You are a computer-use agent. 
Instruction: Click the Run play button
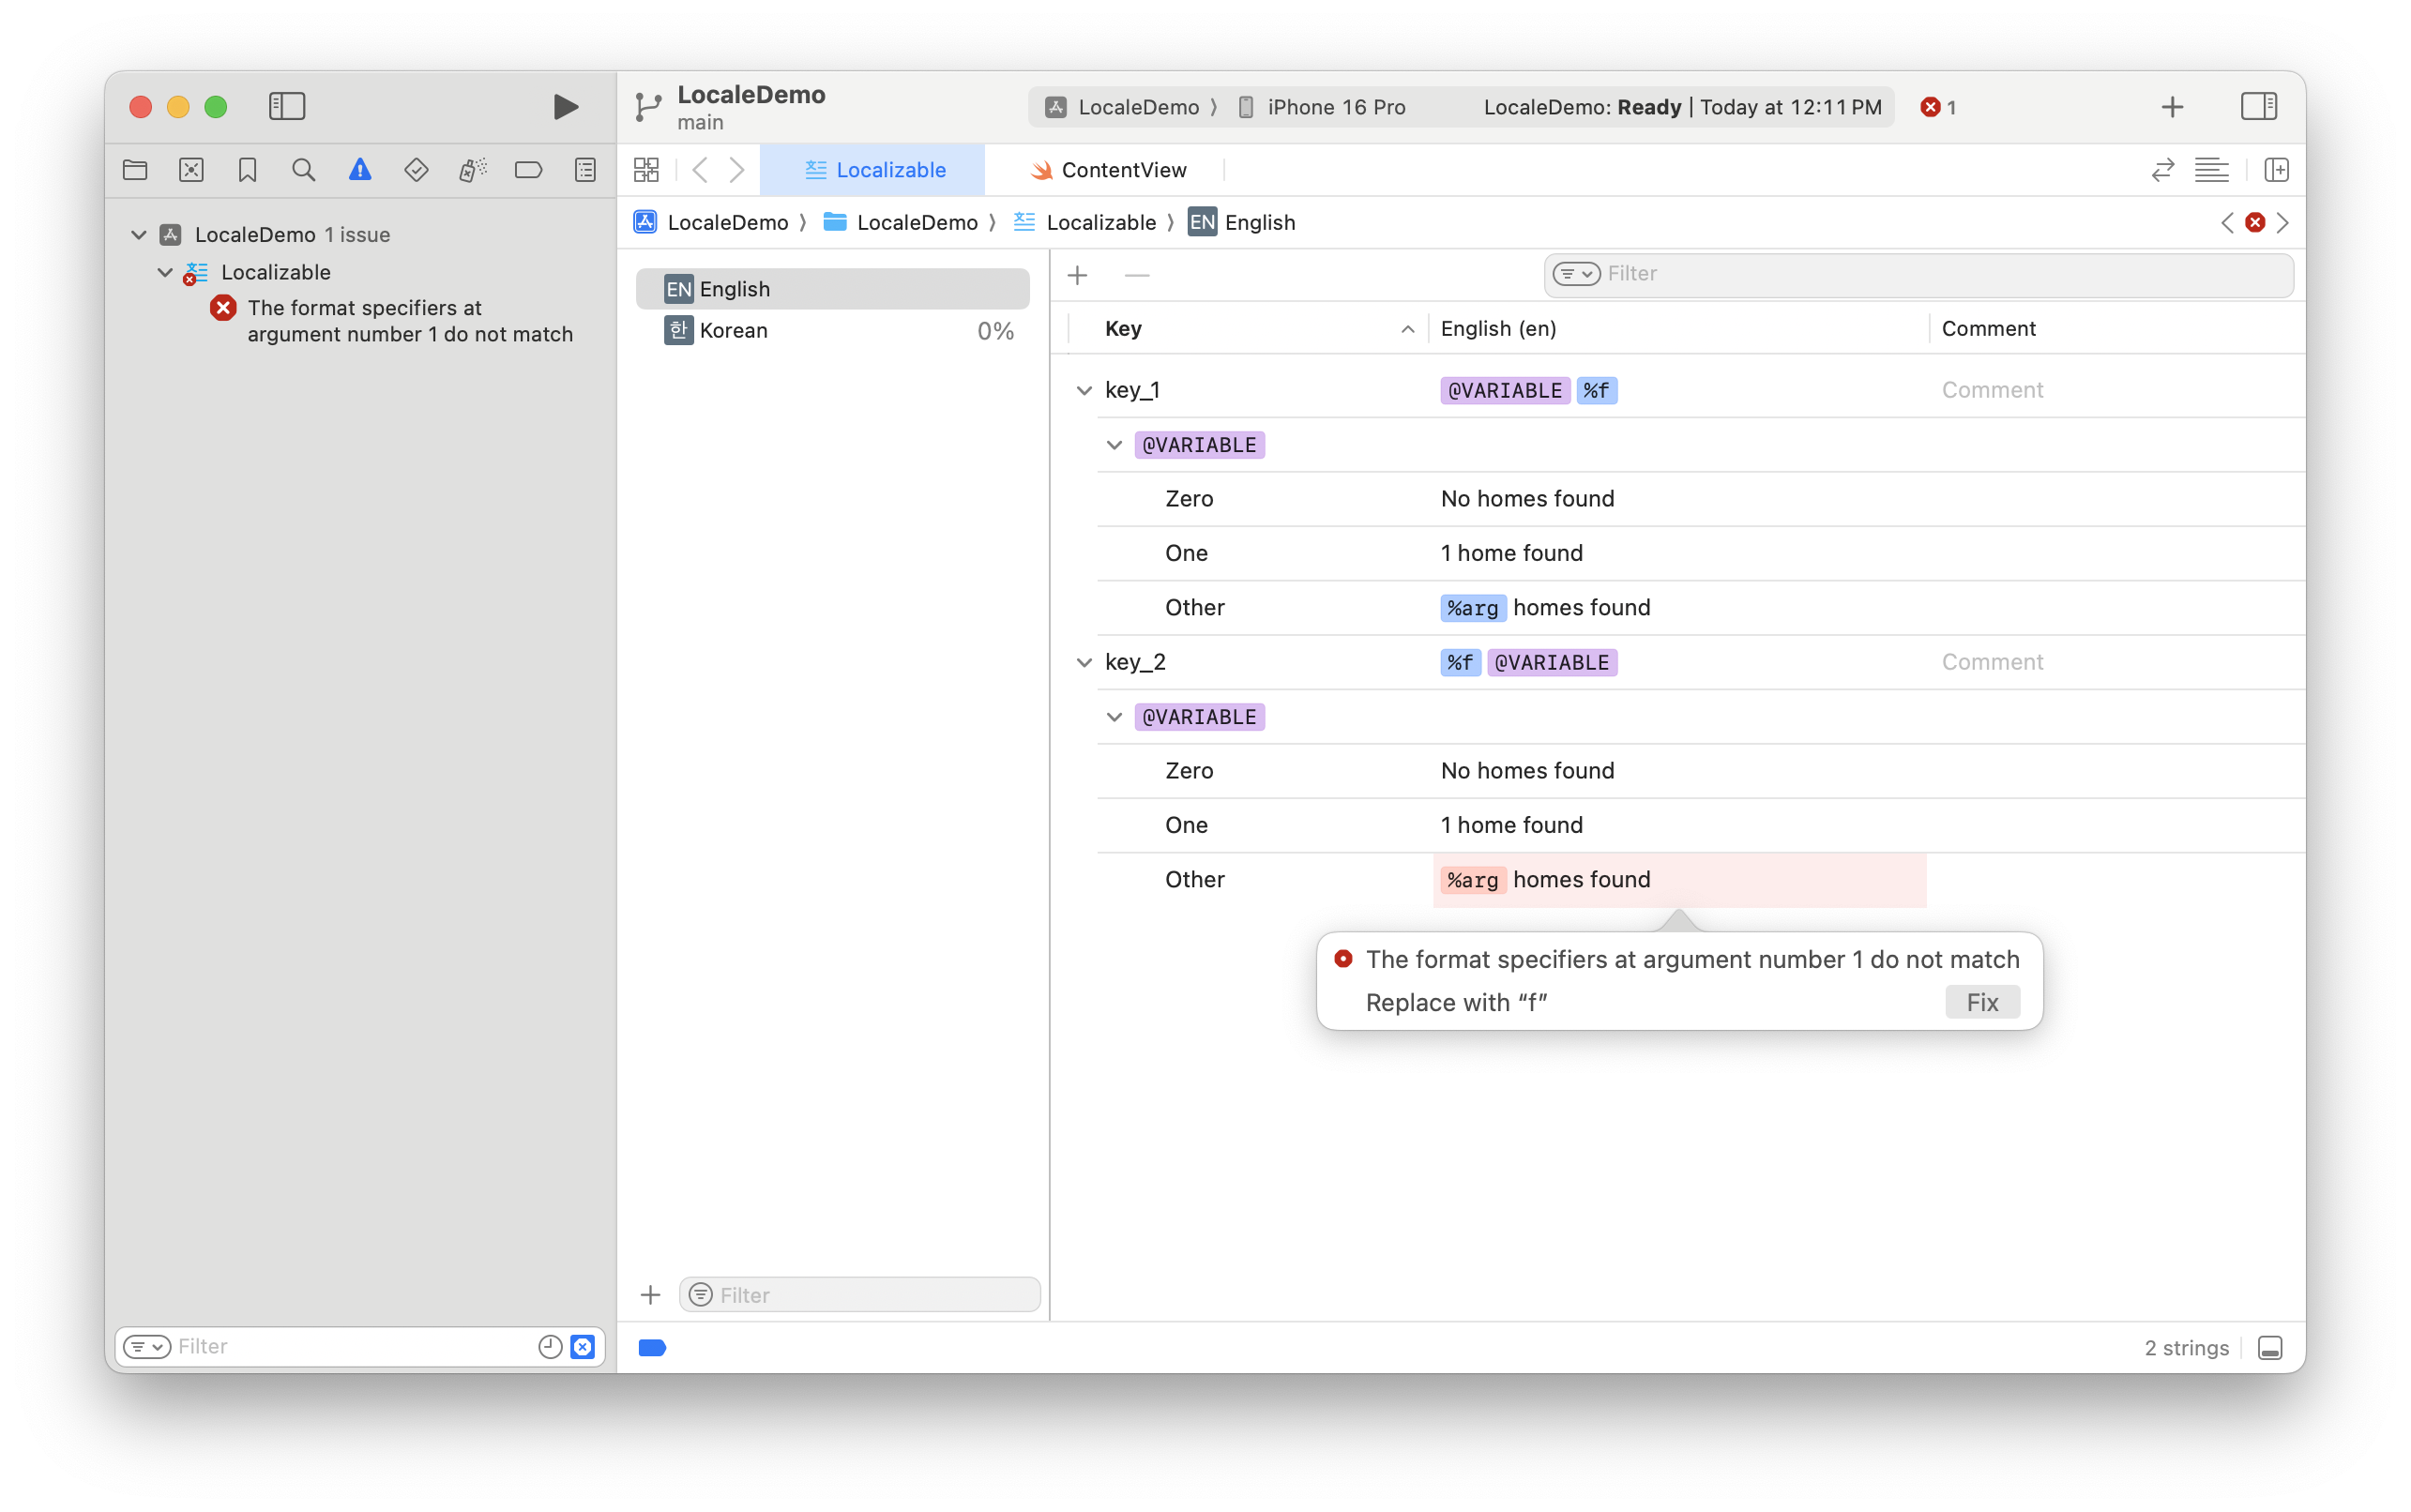565,107
